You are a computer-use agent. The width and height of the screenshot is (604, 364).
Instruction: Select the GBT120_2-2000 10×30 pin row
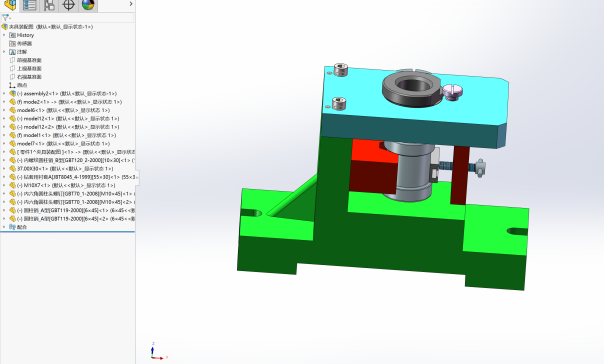(76, 160)
